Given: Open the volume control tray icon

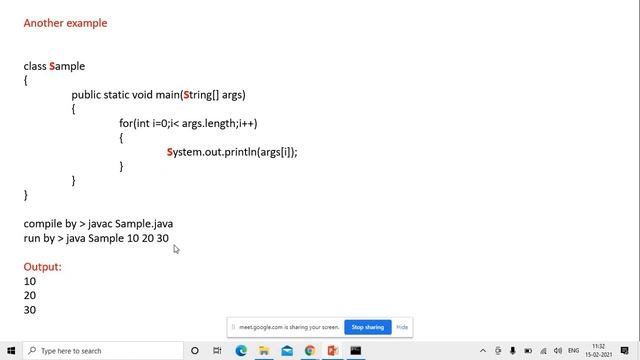Looking at the screenshot, I should (x=558, y=351).
